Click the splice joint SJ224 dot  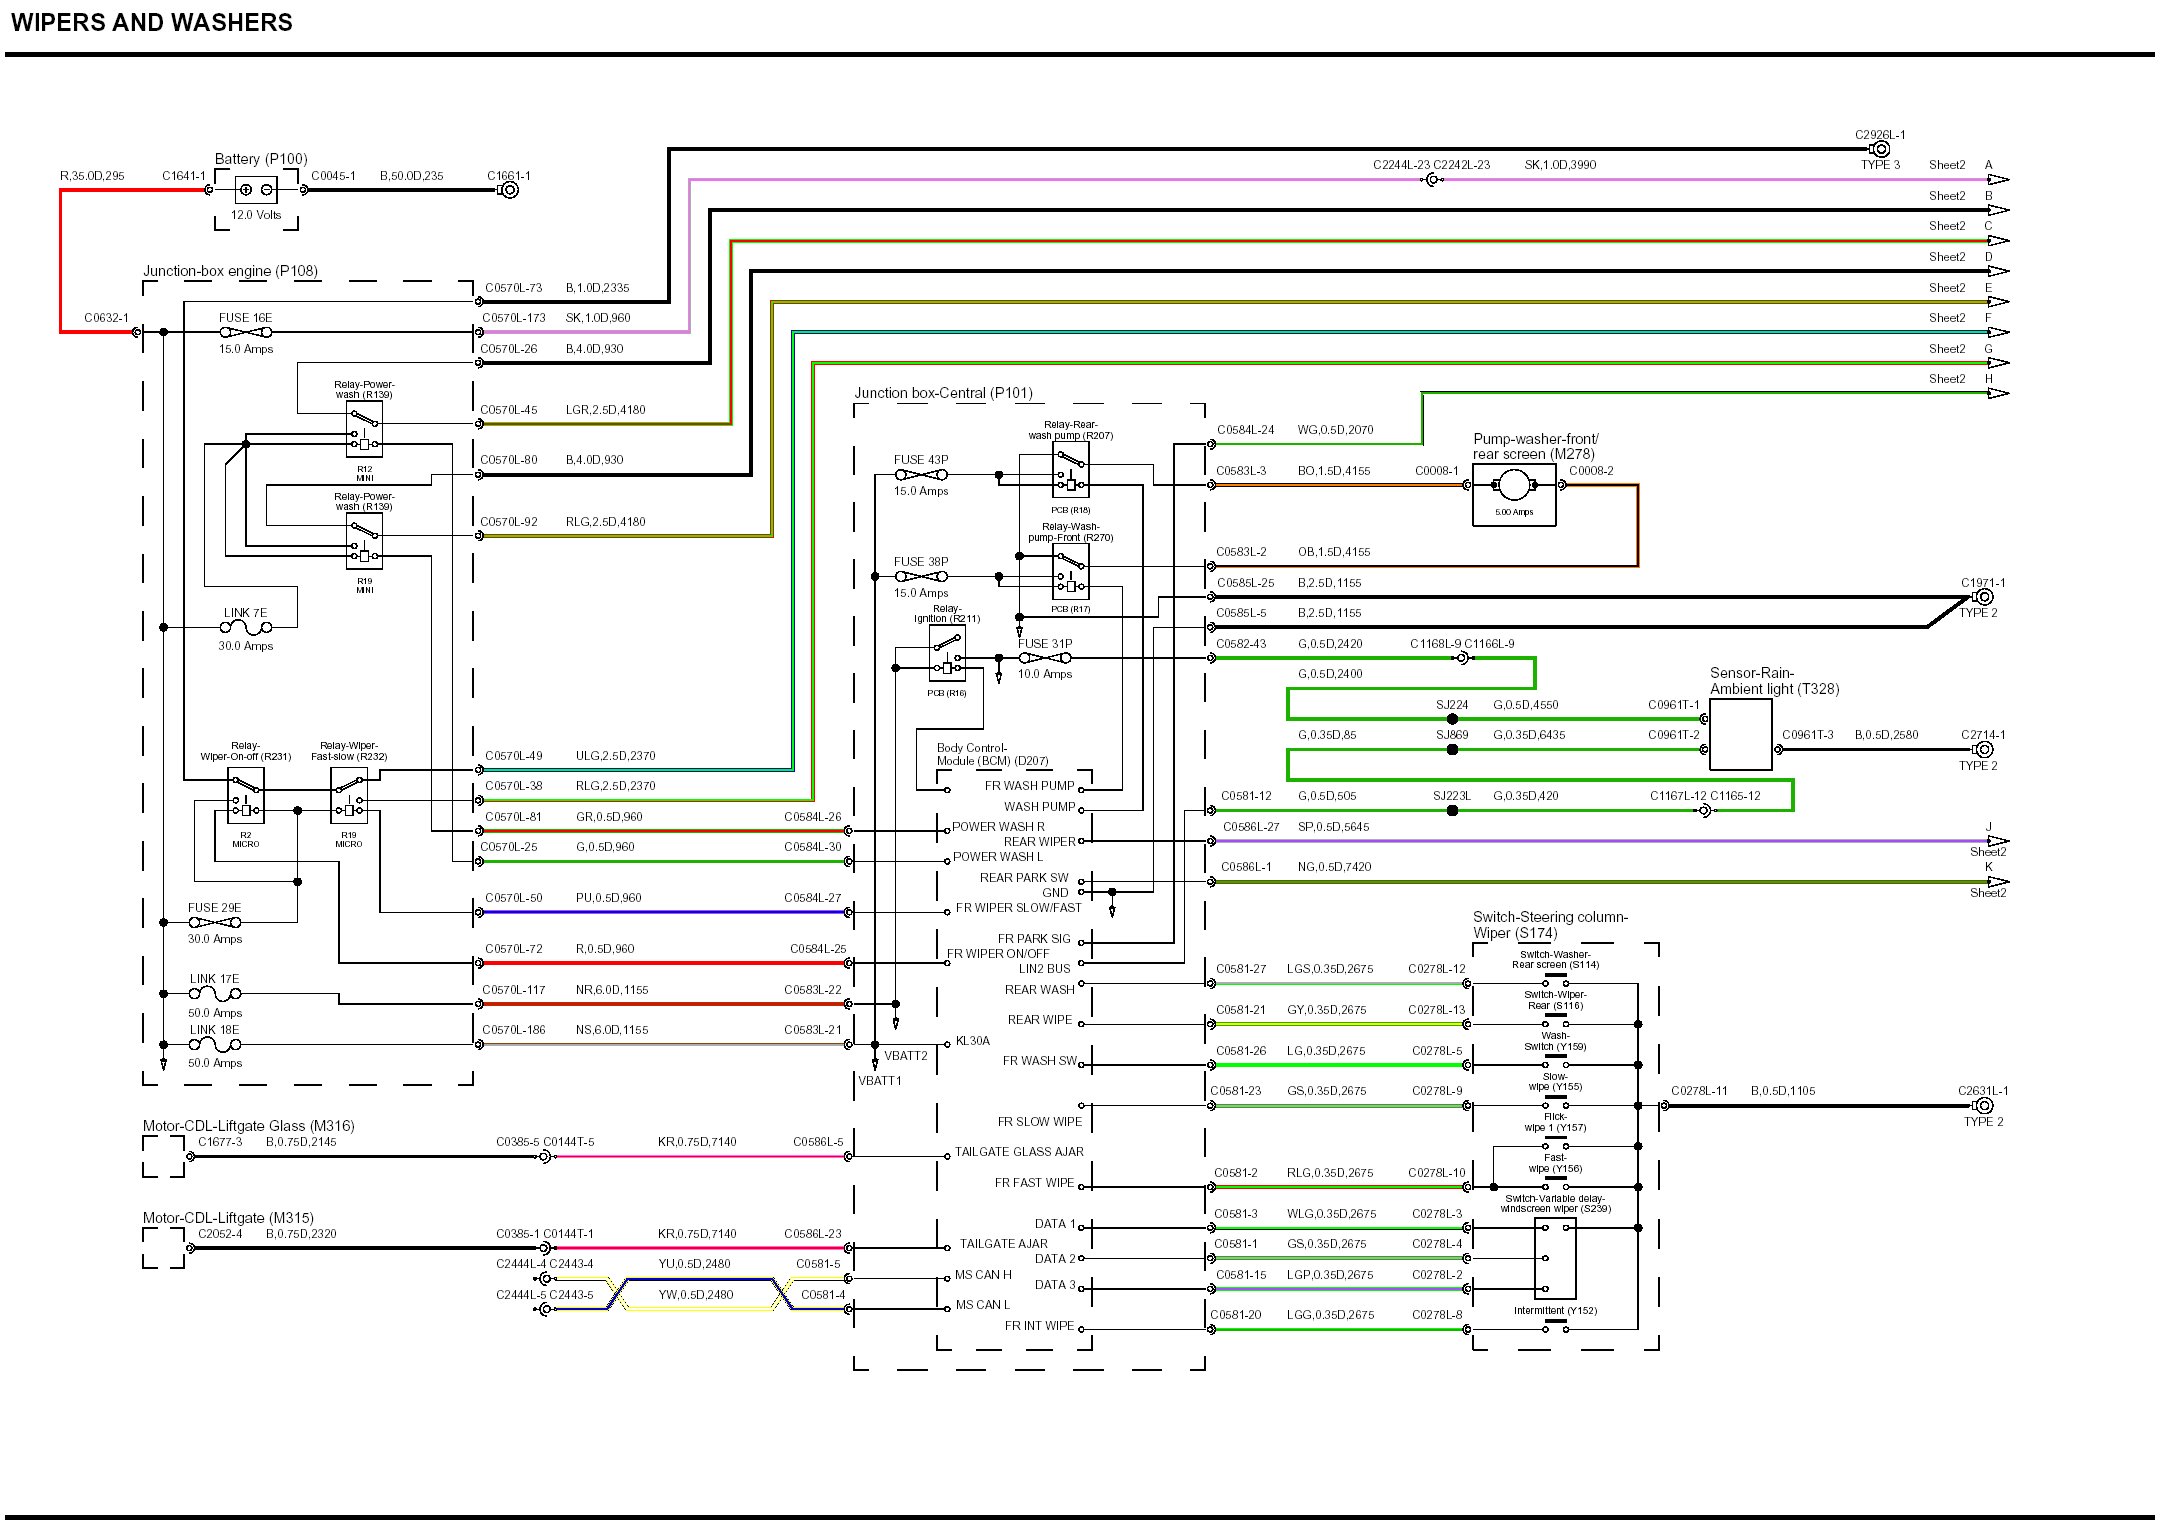(x=1452, y=719)
